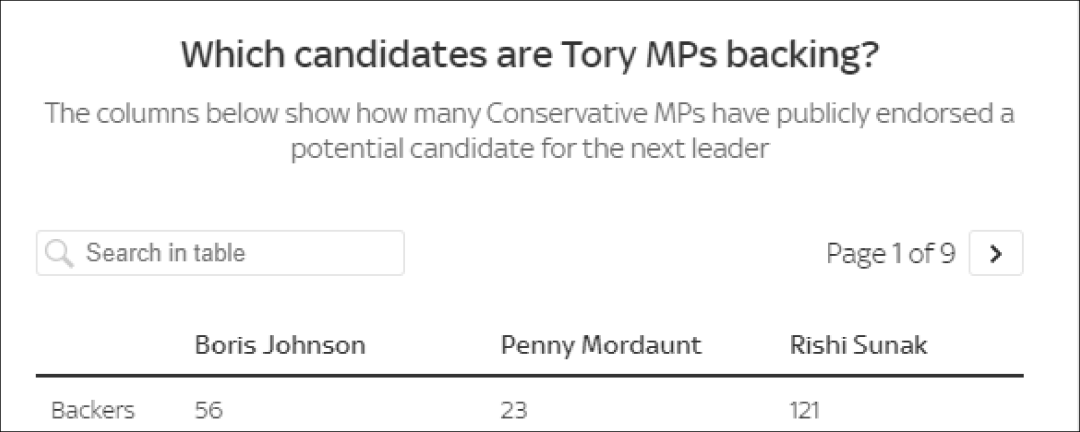Image resolution: width=1080 pixels, height=432 pixels.
Task: Click subtitle text about the next leader
Action: point(530,148)
